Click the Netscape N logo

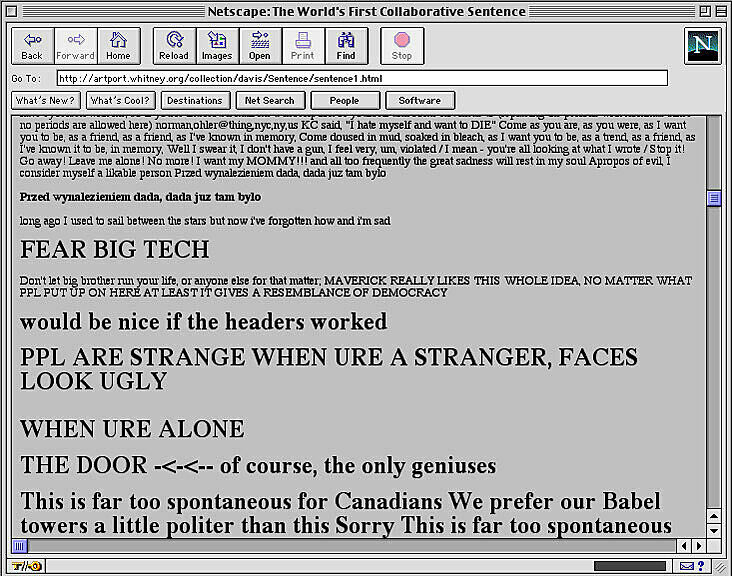click(x=702, y=46)
